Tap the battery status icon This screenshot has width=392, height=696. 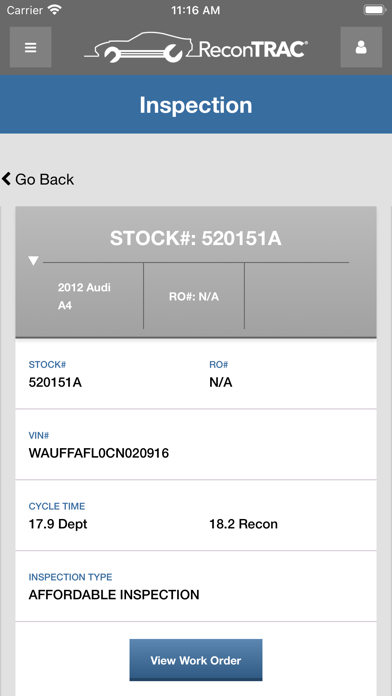376,10
